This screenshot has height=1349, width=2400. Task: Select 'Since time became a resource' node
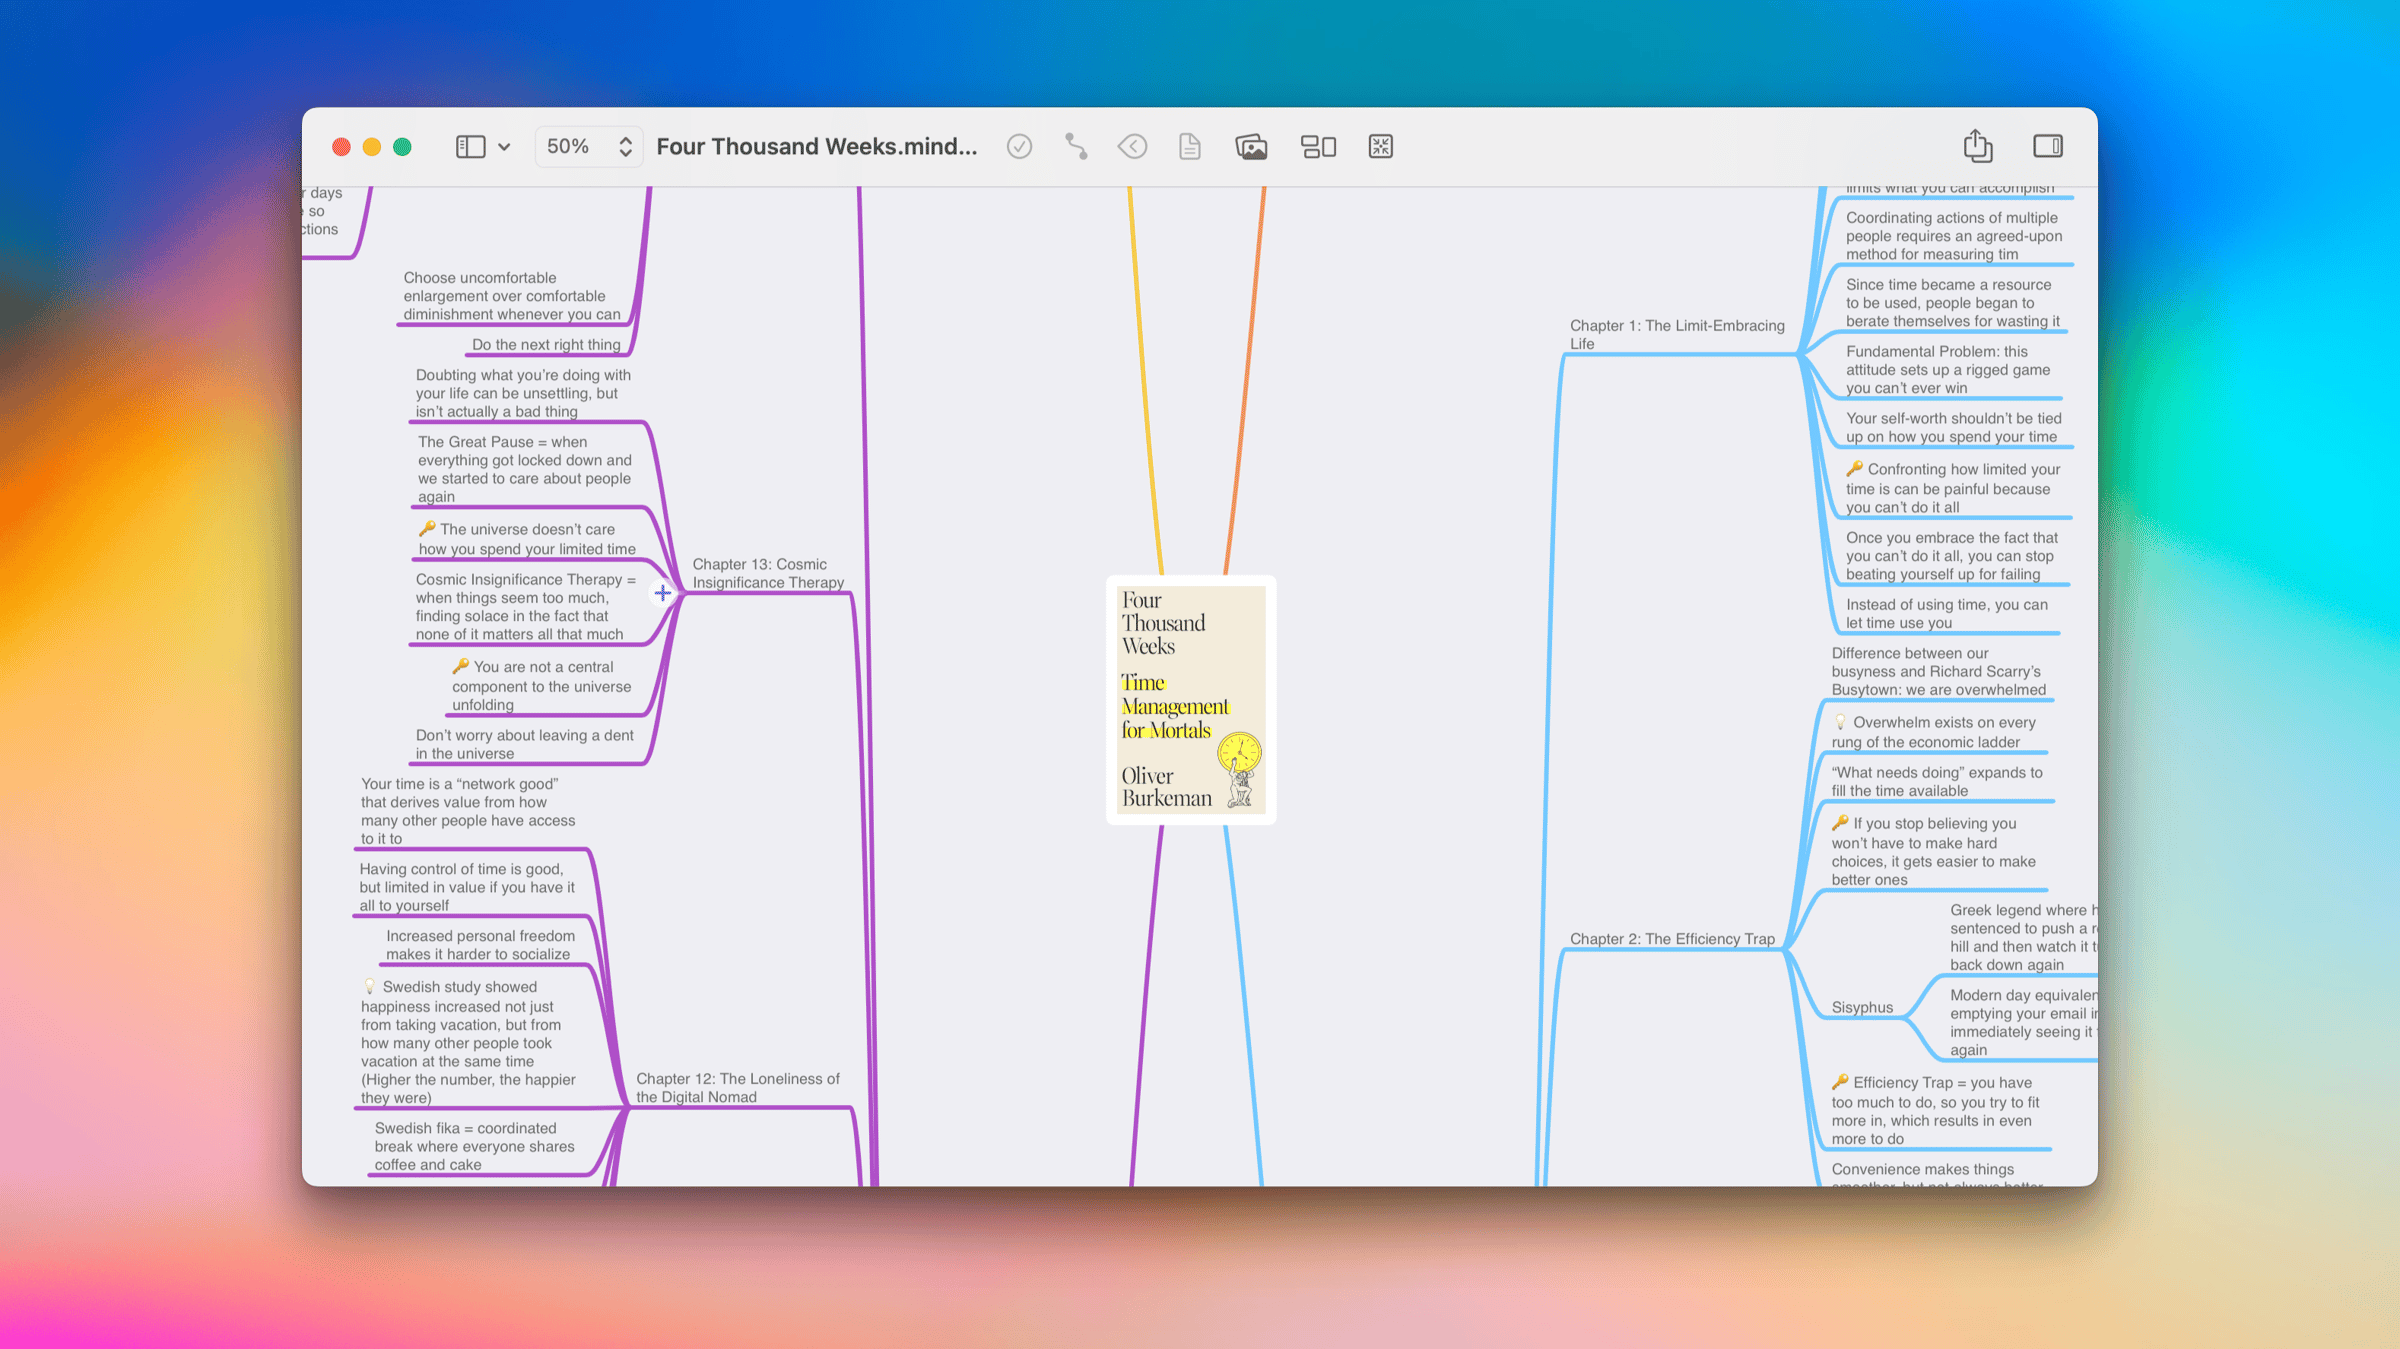pyautogui.click(x=1952, y=302)
